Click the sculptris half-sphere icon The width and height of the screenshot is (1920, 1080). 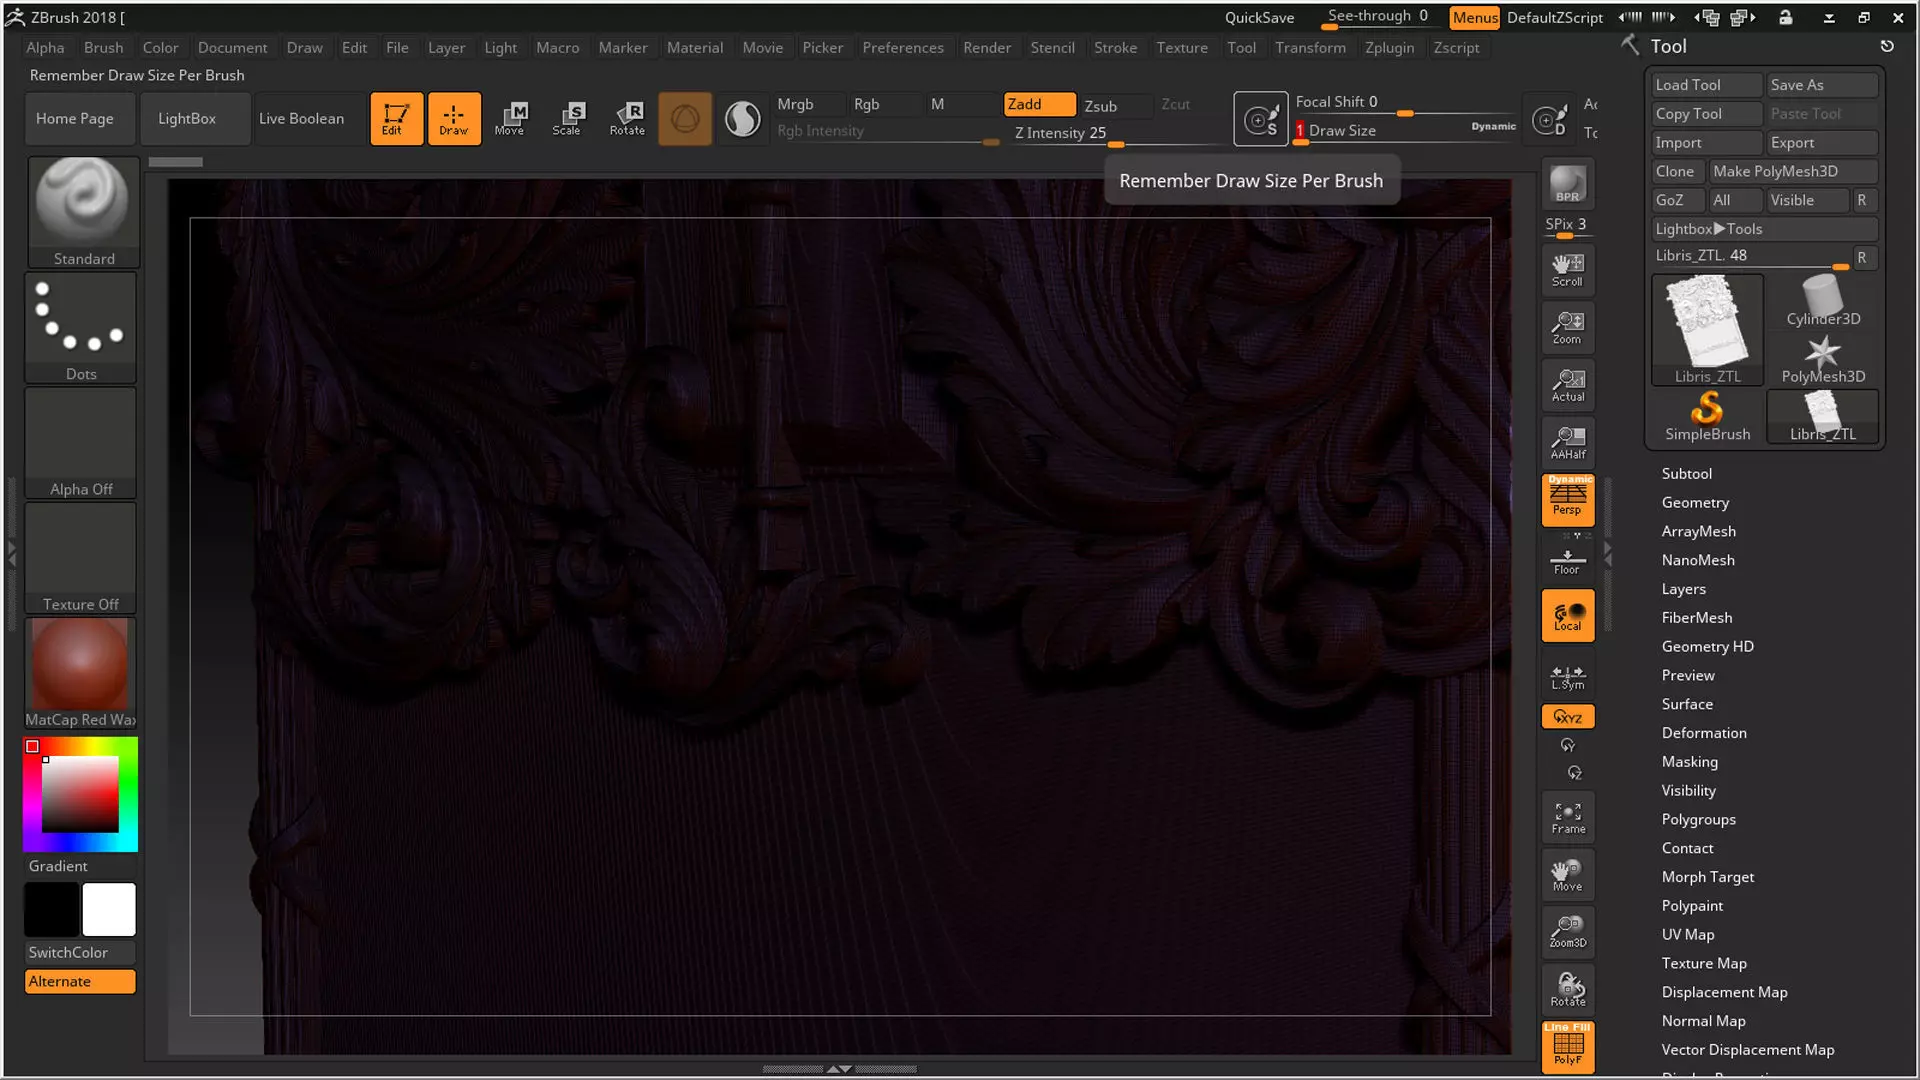coord(742,119)
